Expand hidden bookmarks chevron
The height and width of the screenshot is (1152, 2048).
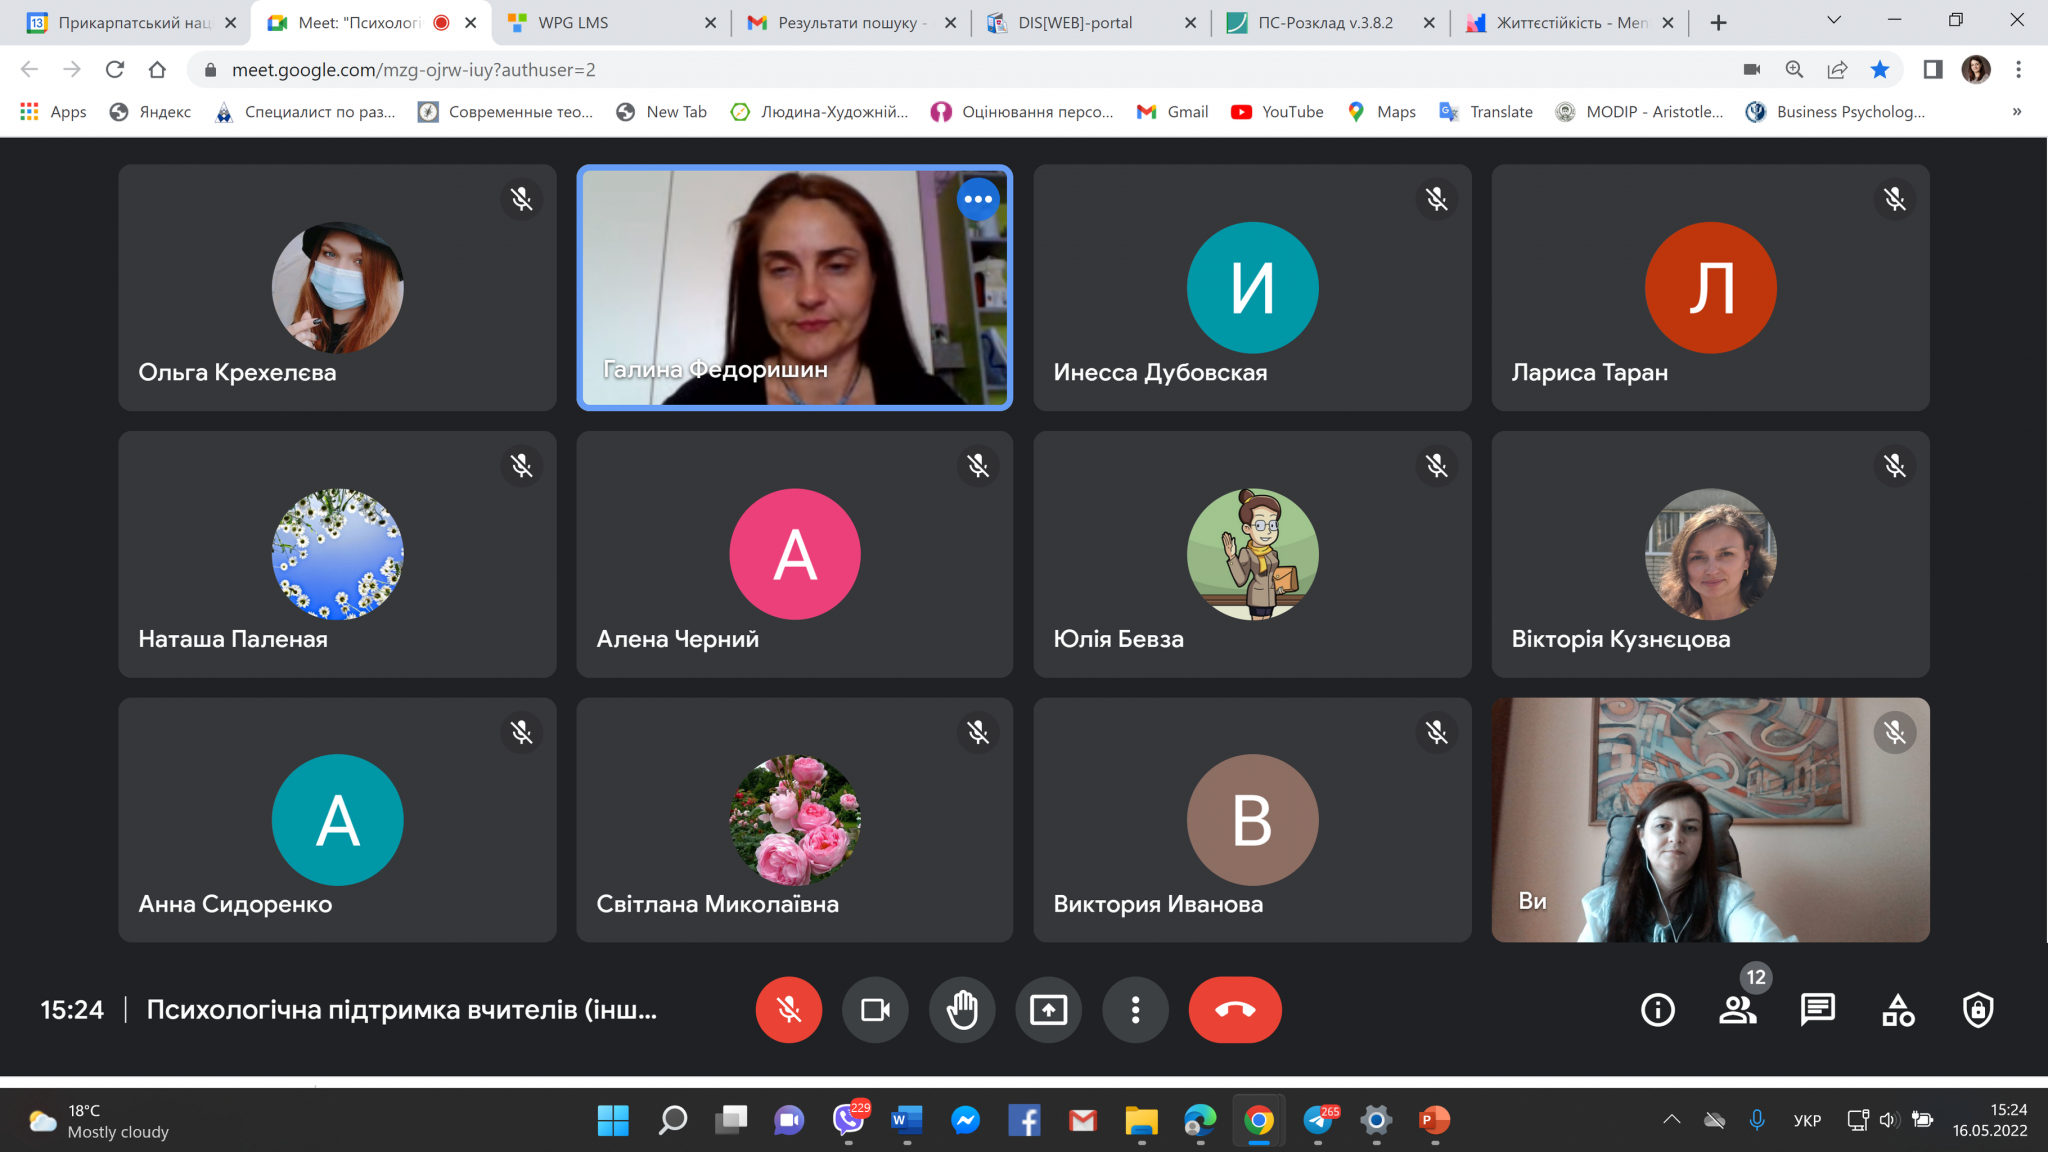(2017, 112)
